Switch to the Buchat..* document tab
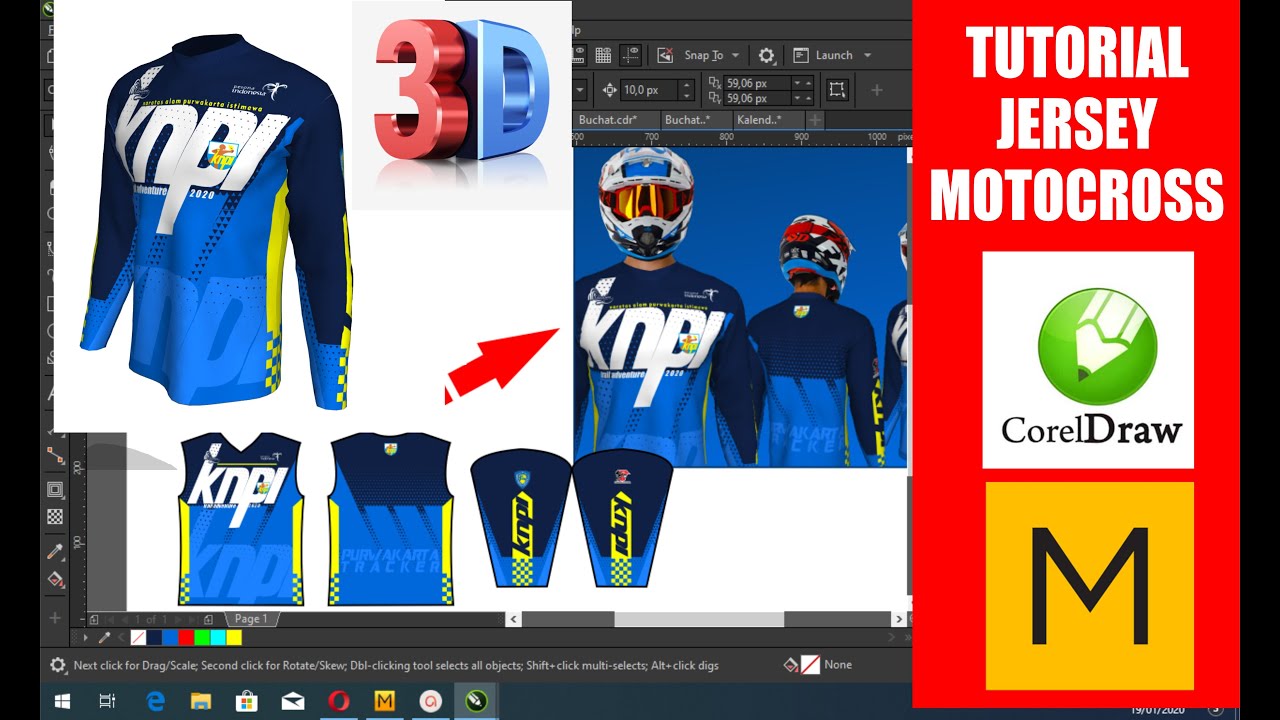 pyautogui.click(x=687, y=120)
